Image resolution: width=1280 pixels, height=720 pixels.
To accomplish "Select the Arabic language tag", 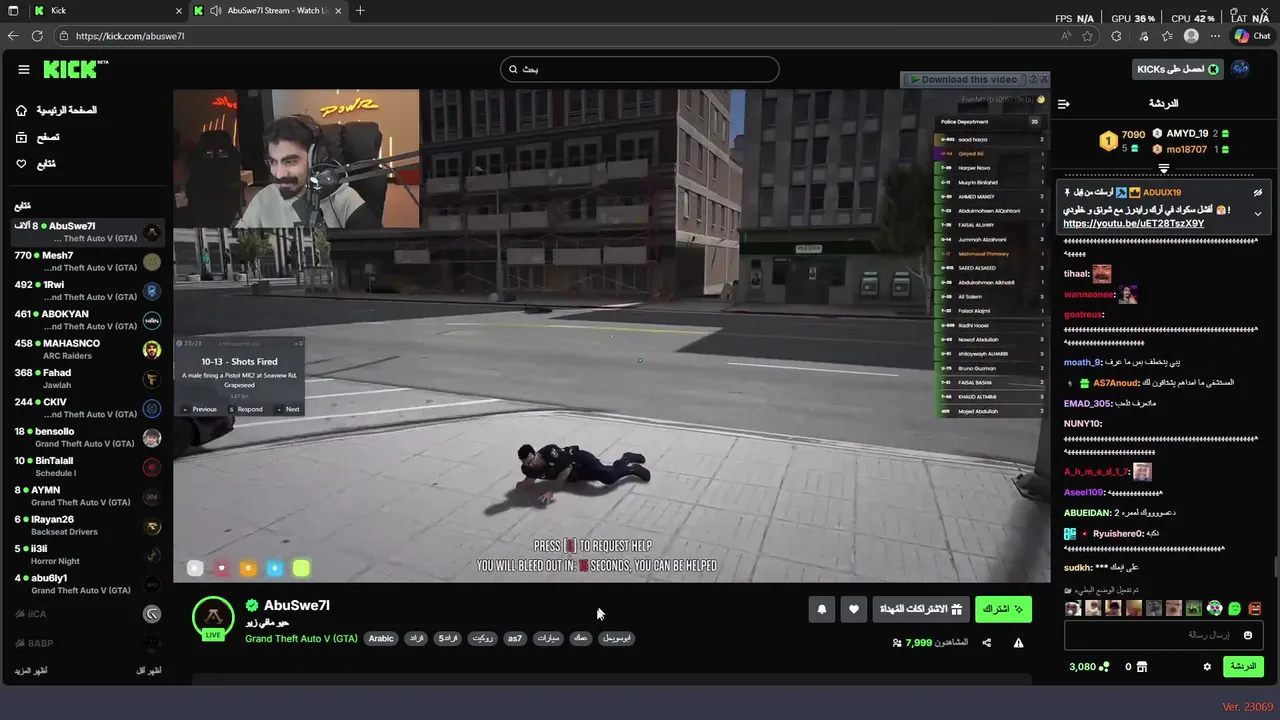I will pyautogui.click(x=381, y=638).
